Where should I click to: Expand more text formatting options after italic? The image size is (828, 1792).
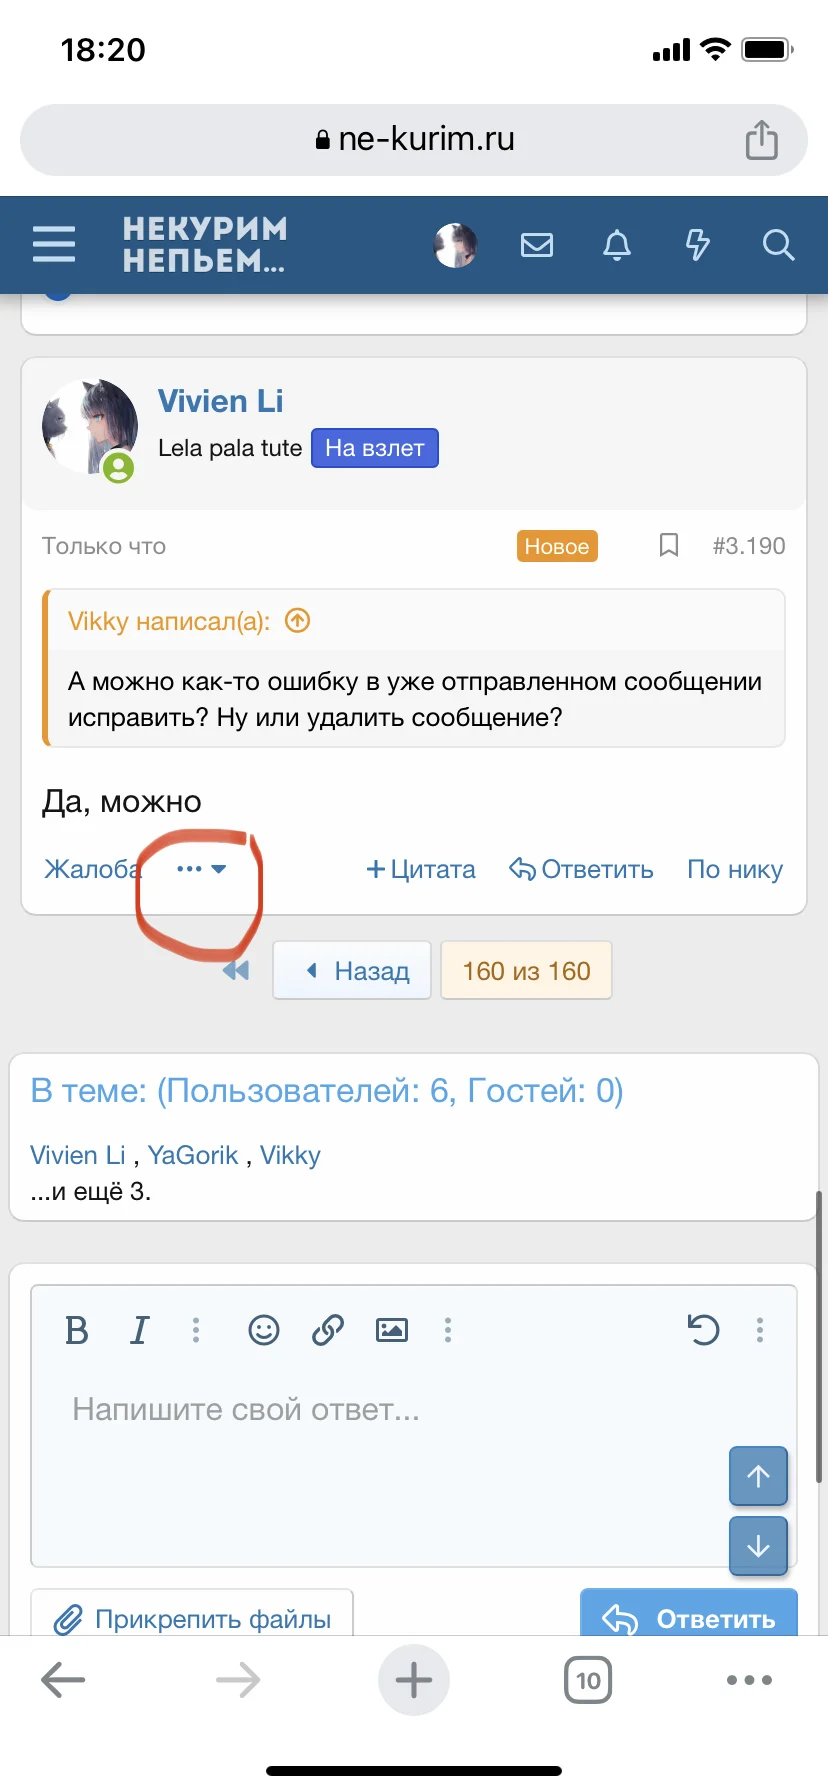tap(196, 1329)
